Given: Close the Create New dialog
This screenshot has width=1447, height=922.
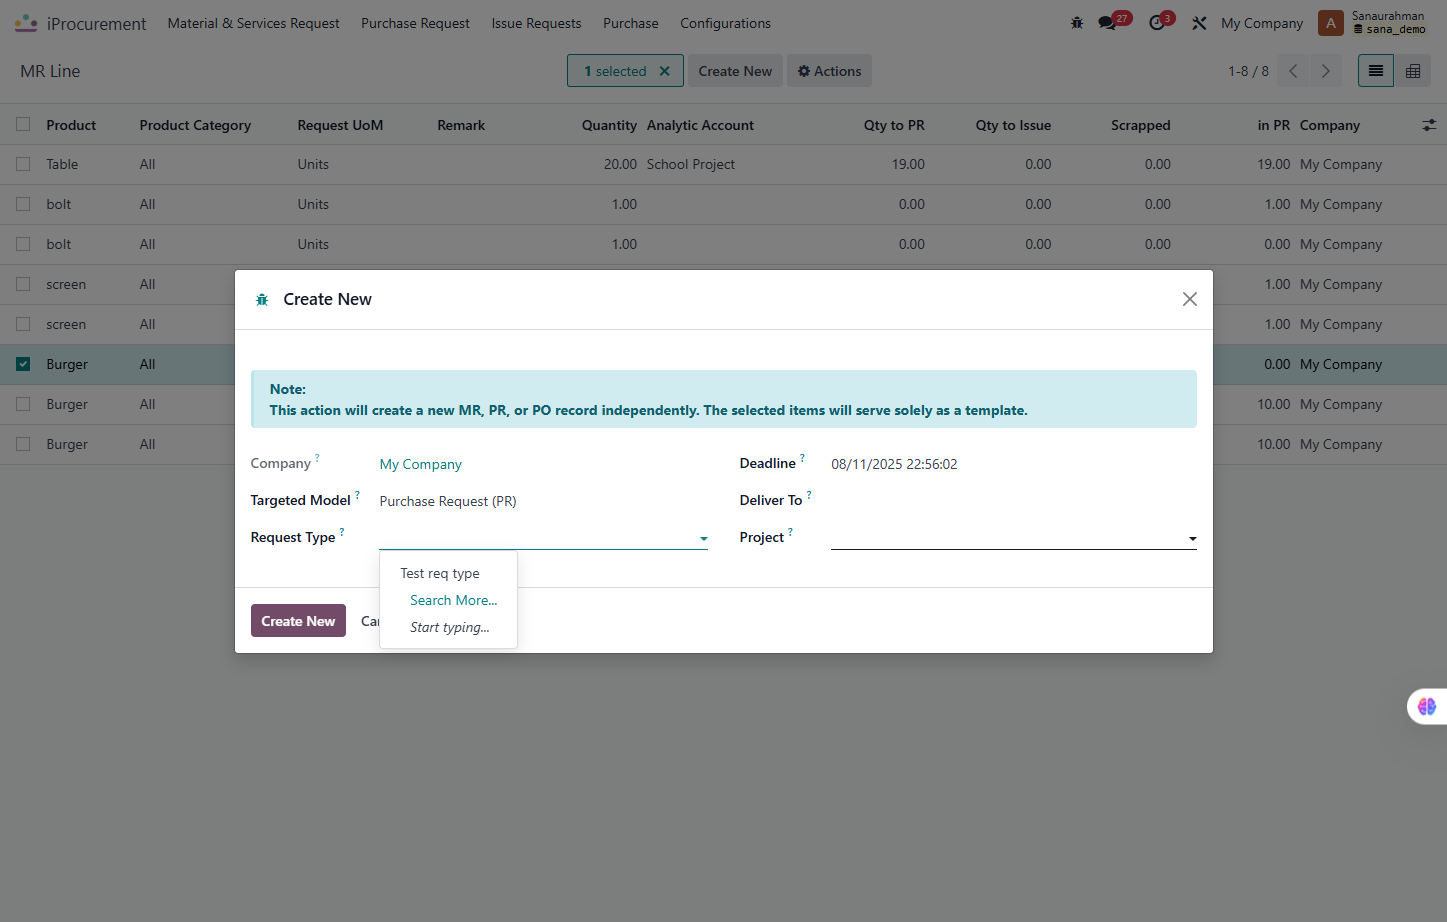Looking at the screenshot, I should click(1190, 299).
